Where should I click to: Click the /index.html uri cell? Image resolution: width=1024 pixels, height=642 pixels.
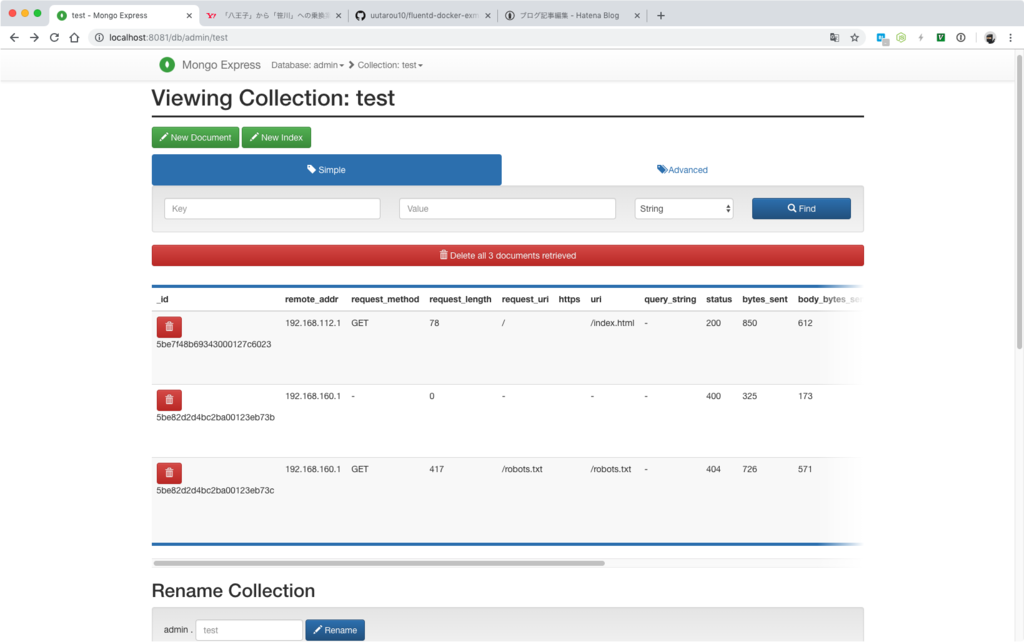pos(613,323)
